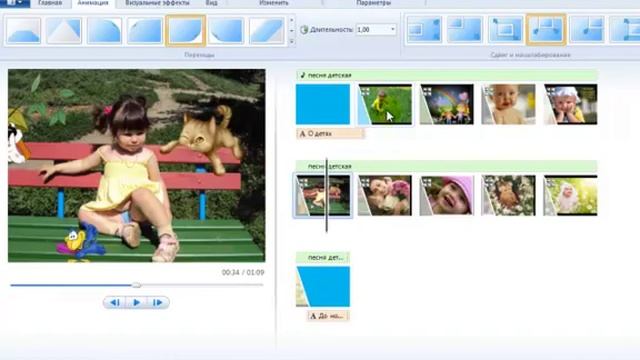Select the 'песня дет...' audio track in third row
The width and height of the screenshot is (640, 360).
[x=323, y=258]
